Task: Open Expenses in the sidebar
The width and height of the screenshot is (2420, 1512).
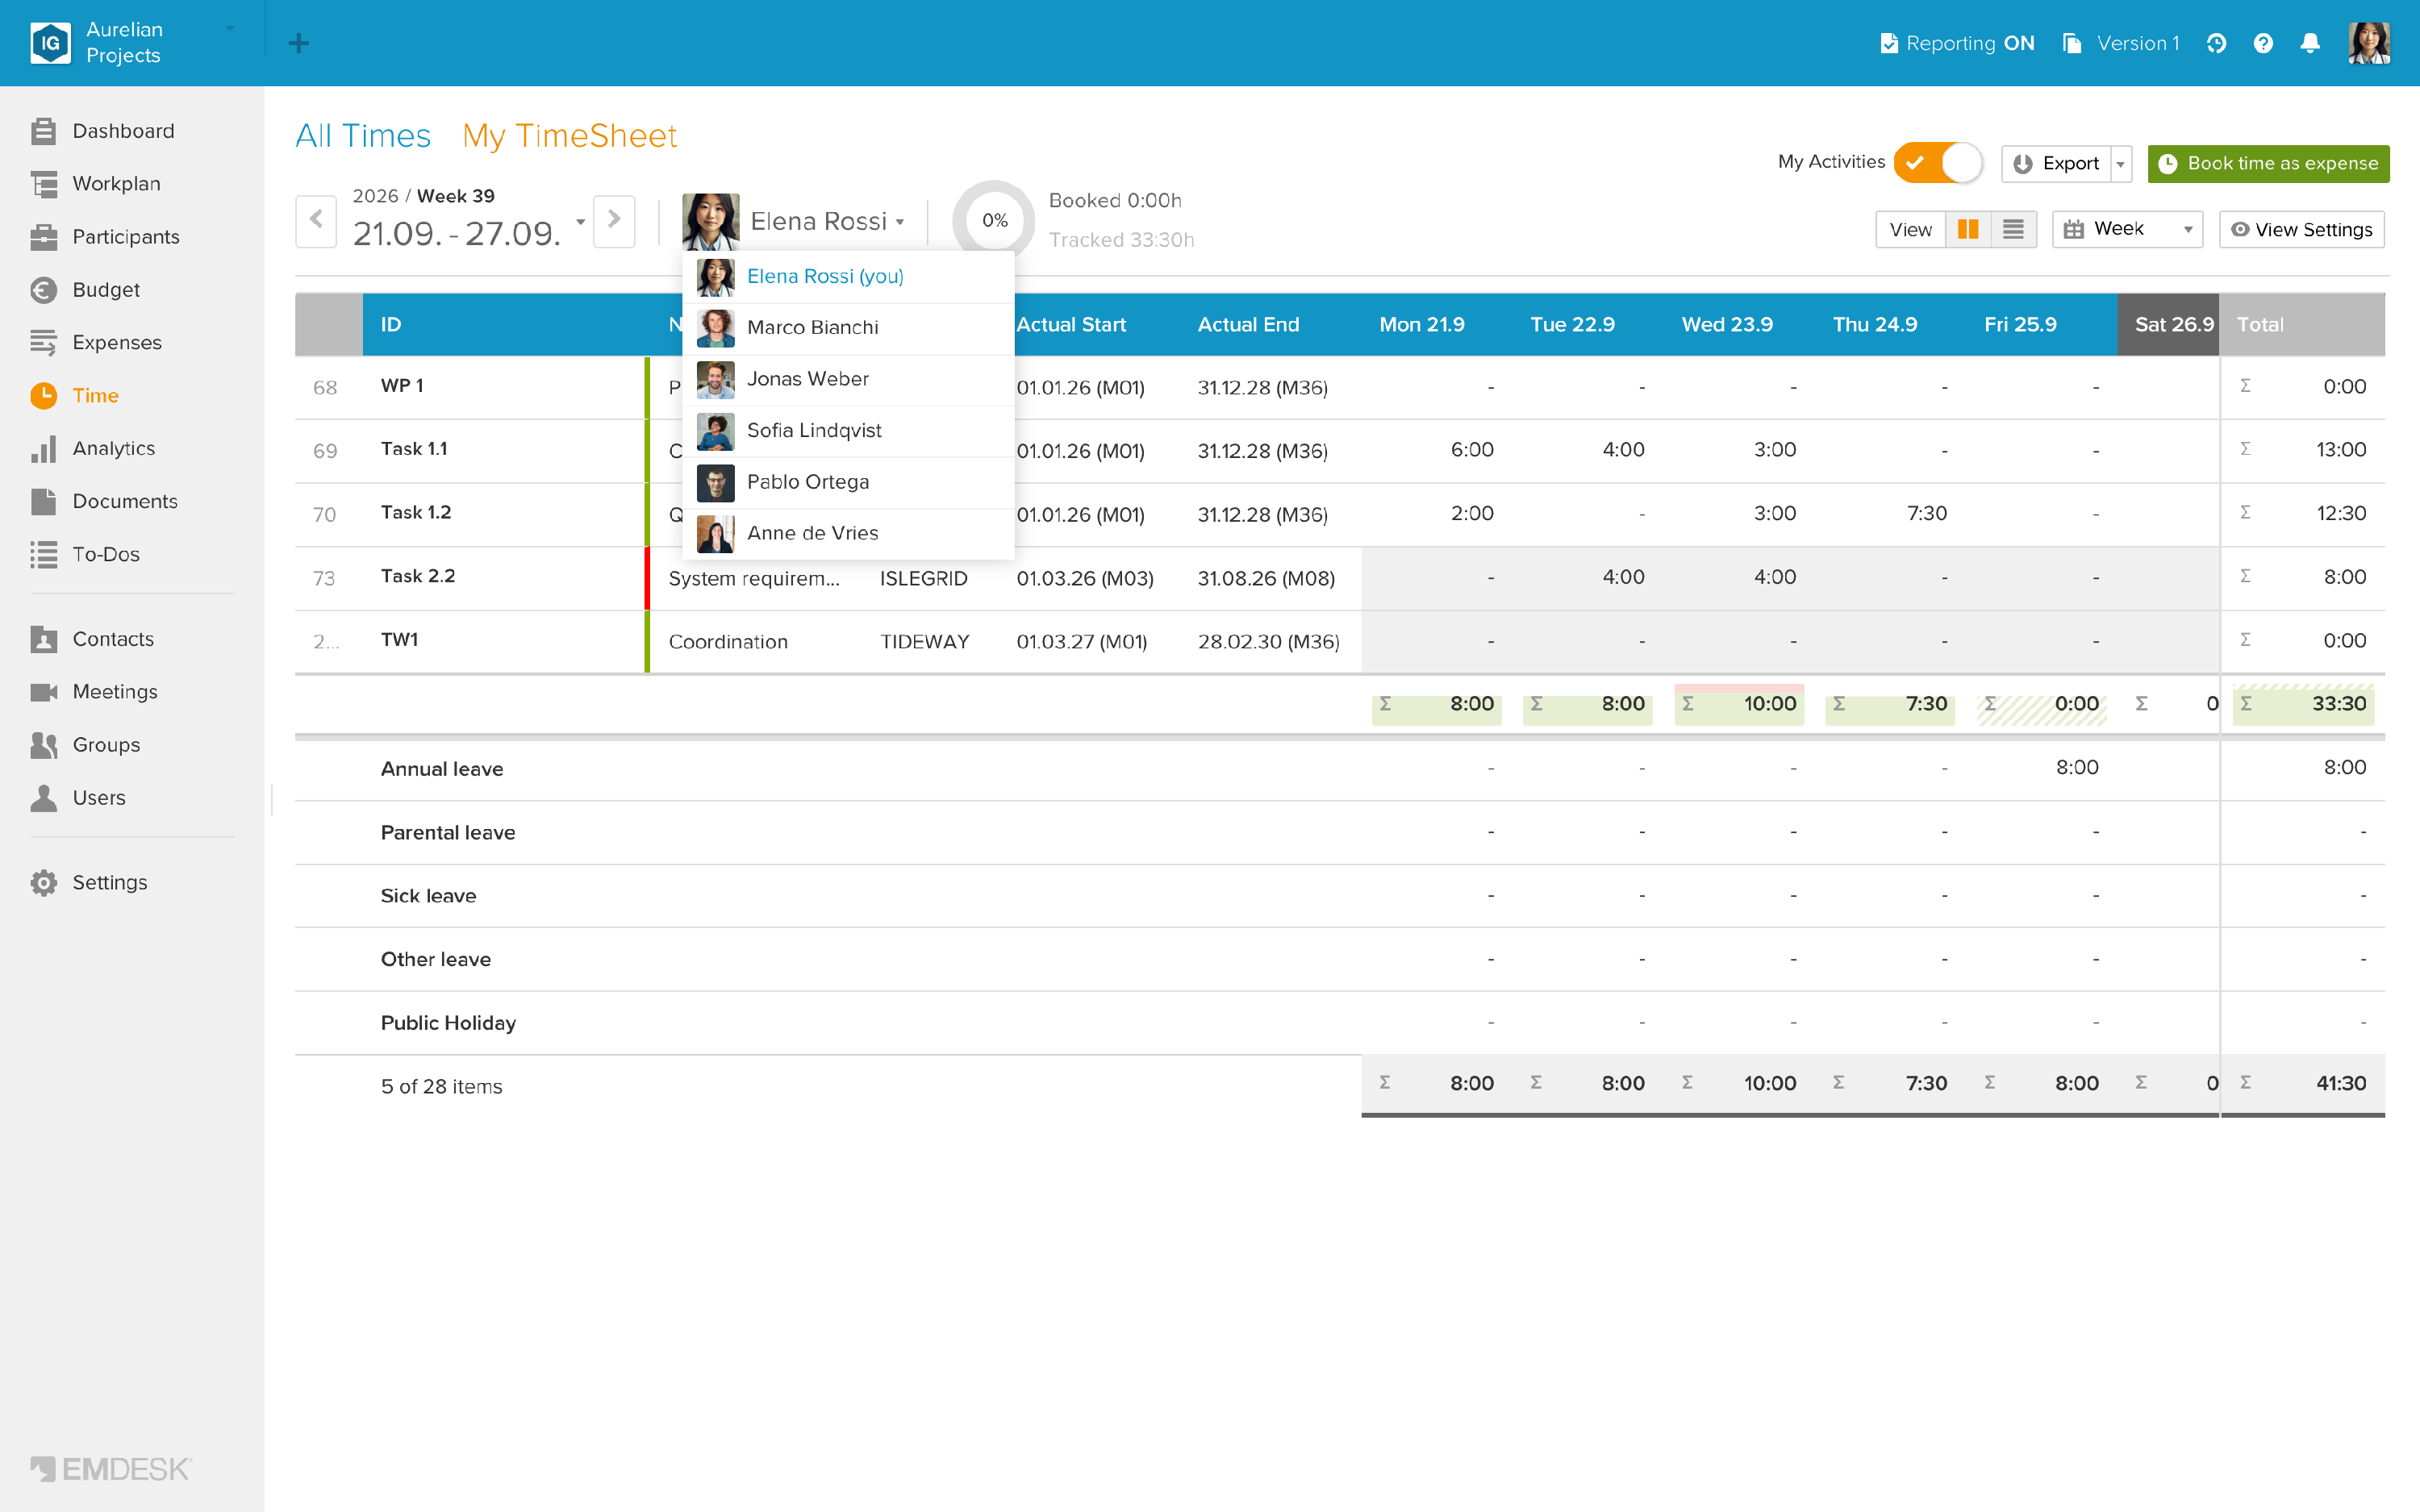Action: [x=97, y=343]
